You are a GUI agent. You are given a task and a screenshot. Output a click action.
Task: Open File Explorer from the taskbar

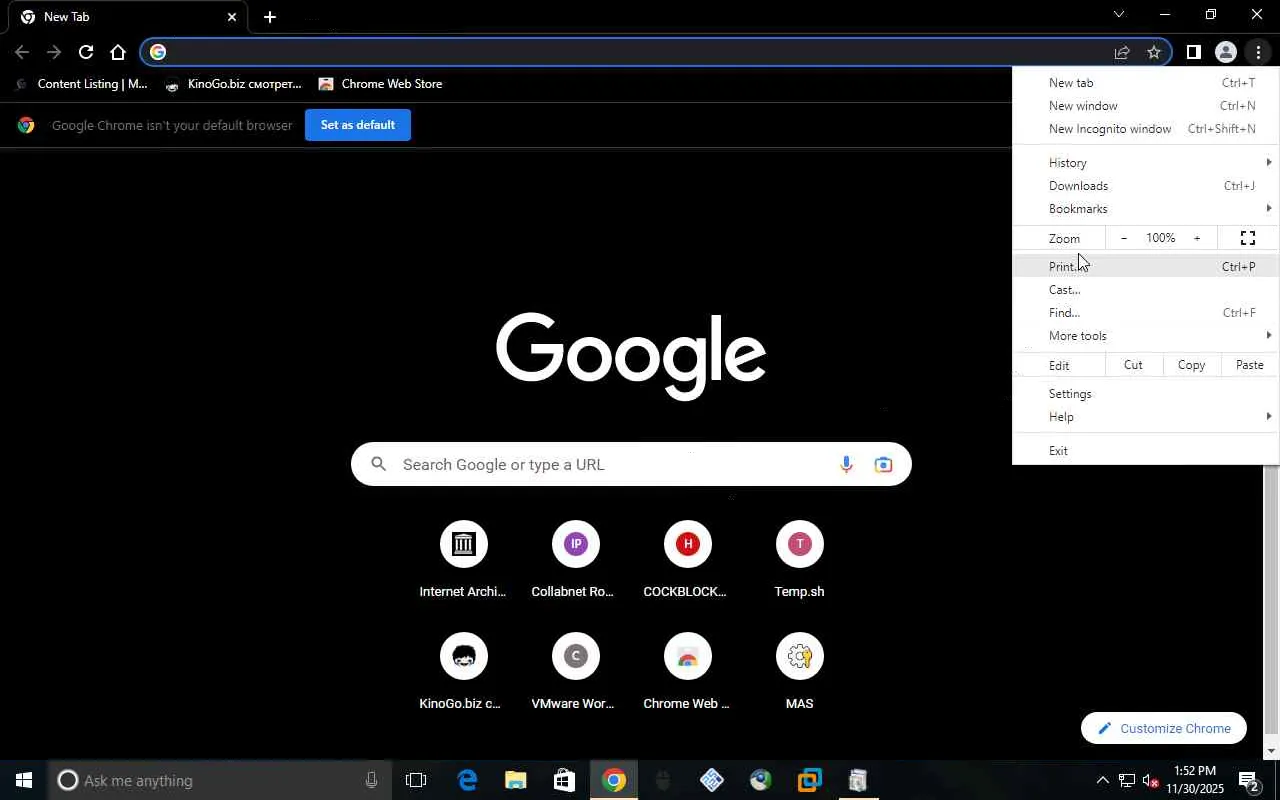[x=515, y=780]
